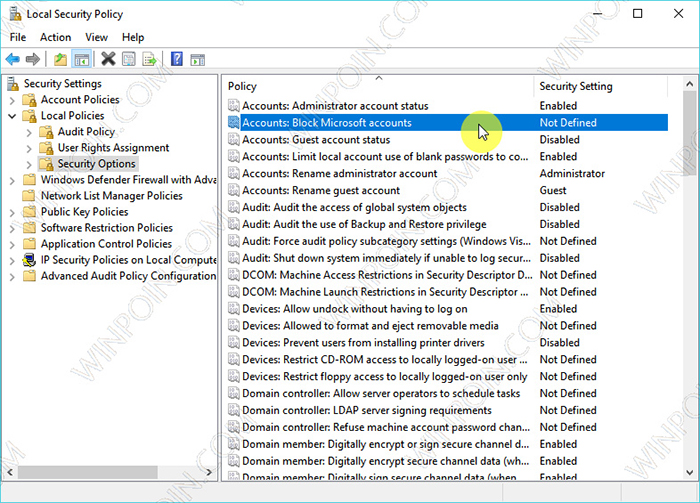
Task: Click the Forward arrow toolbar icon
Action: (33, 59)
